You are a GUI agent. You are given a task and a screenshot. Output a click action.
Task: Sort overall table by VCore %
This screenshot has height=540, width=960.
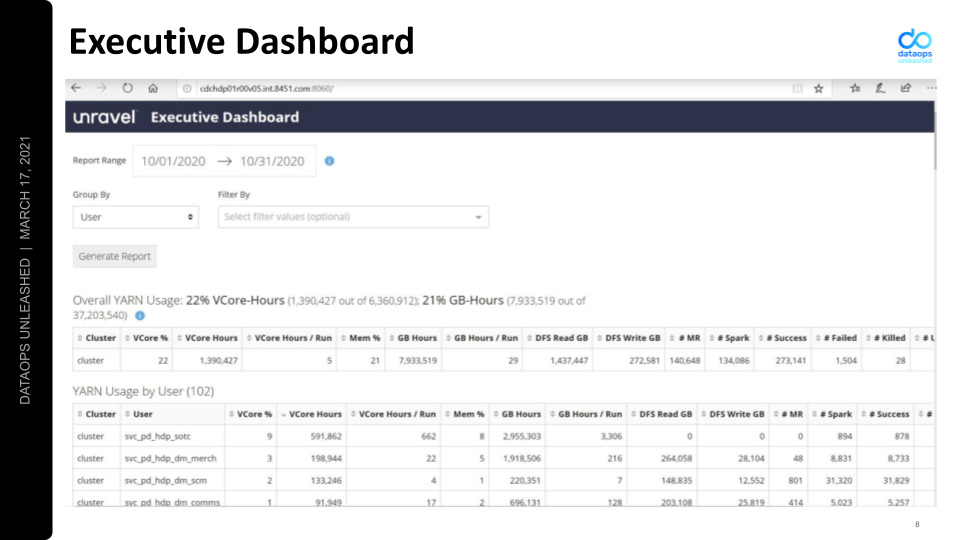point(146,338)
